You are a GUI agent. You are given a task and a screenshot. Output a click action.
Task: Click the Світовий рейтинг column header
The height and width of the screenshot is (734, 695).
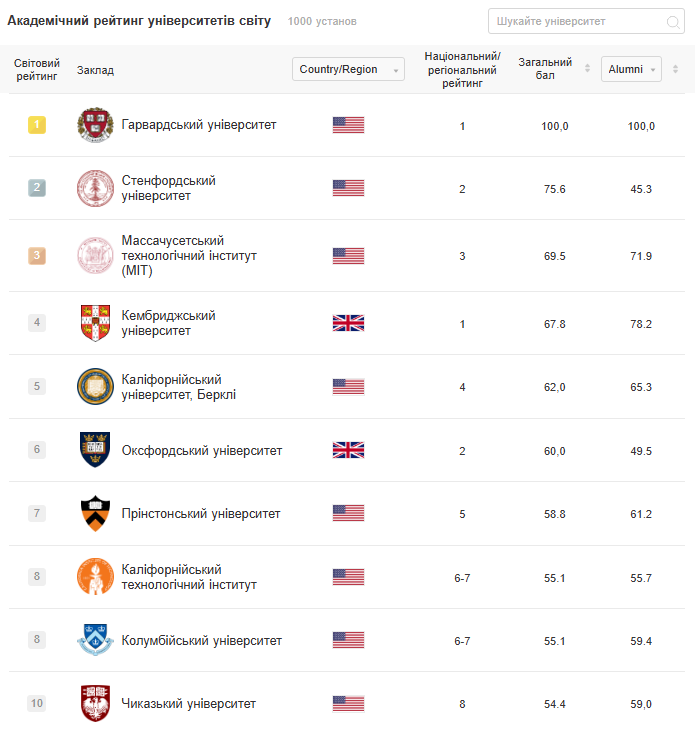point(37,69)
